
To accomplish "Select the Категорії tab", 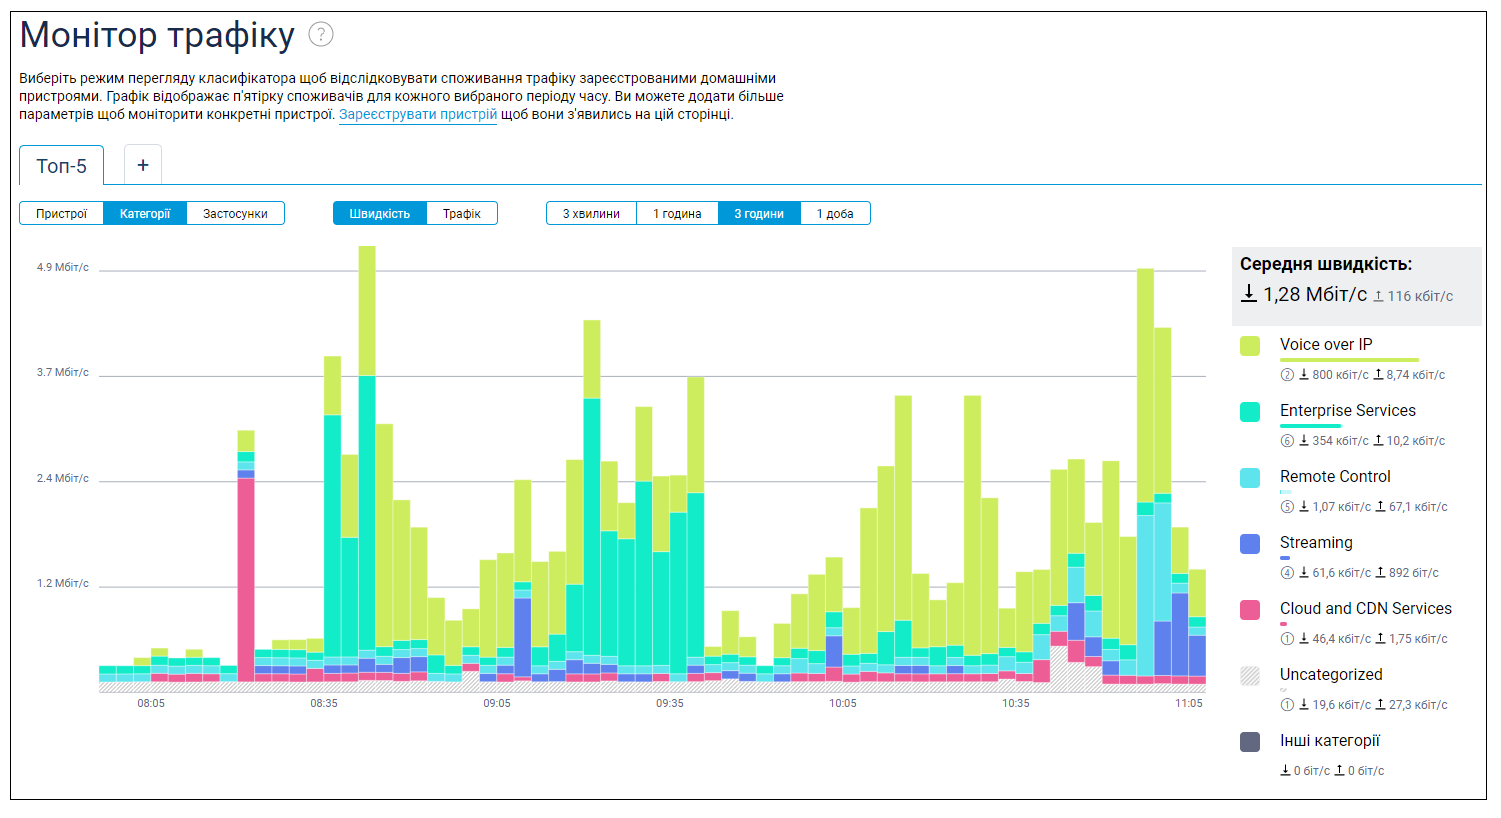I will click(145, 213).
